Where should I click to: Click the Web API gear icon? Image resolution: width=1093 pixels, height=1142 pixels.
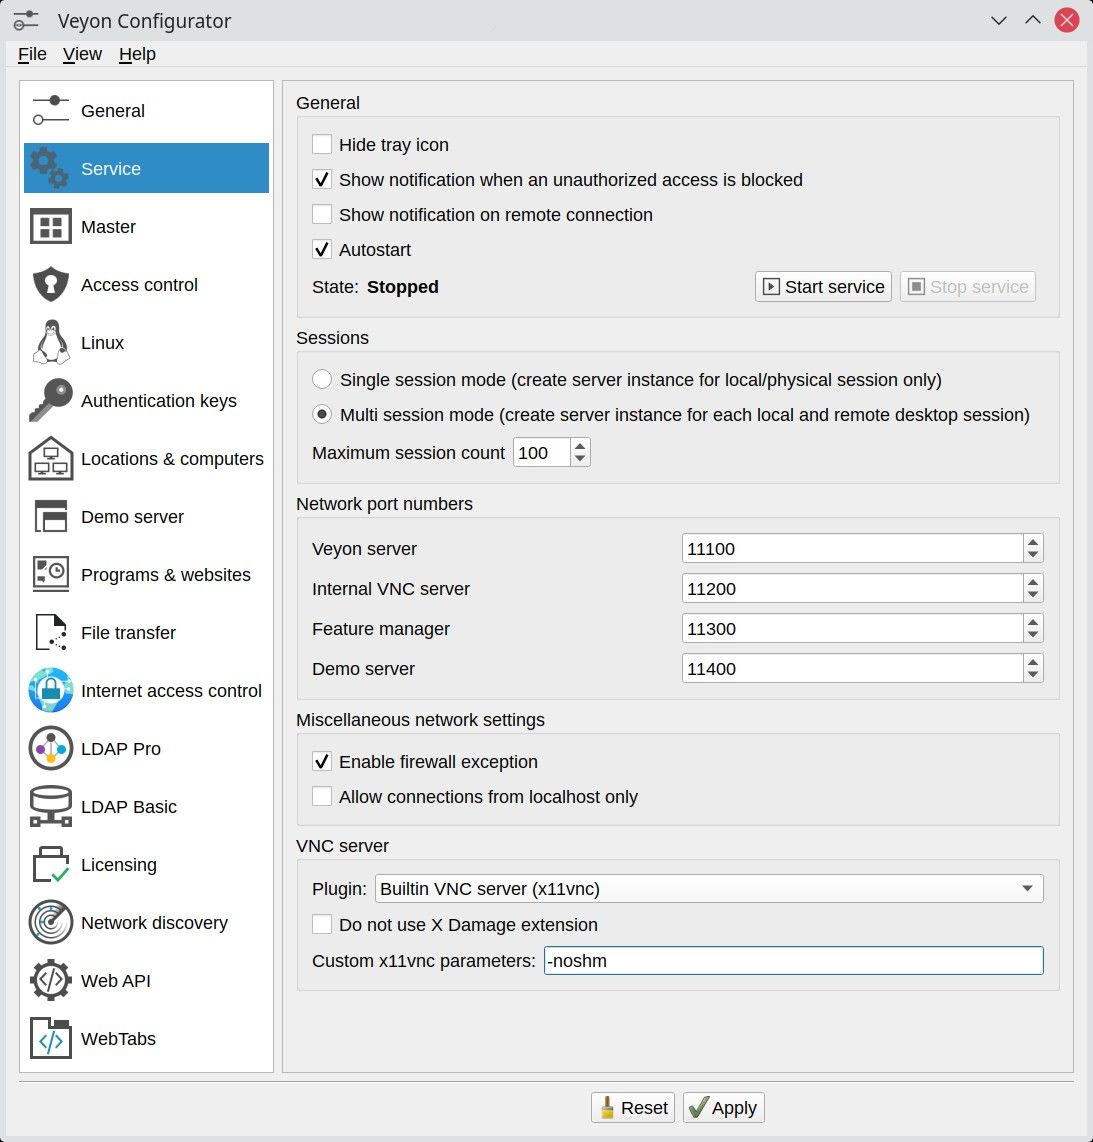(x=50, y=980)
